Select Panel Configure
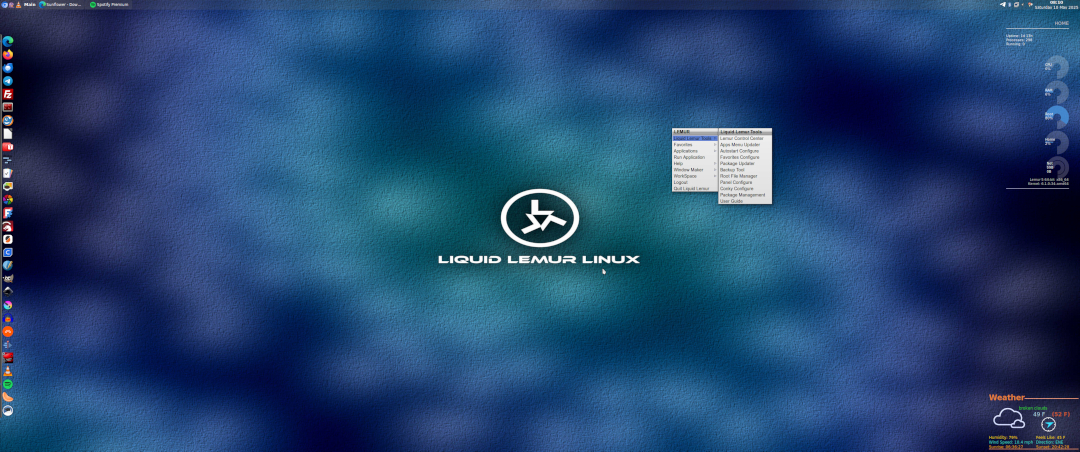Image resolution: width=1080 pixels, height=452 pixels. [745, 182]
